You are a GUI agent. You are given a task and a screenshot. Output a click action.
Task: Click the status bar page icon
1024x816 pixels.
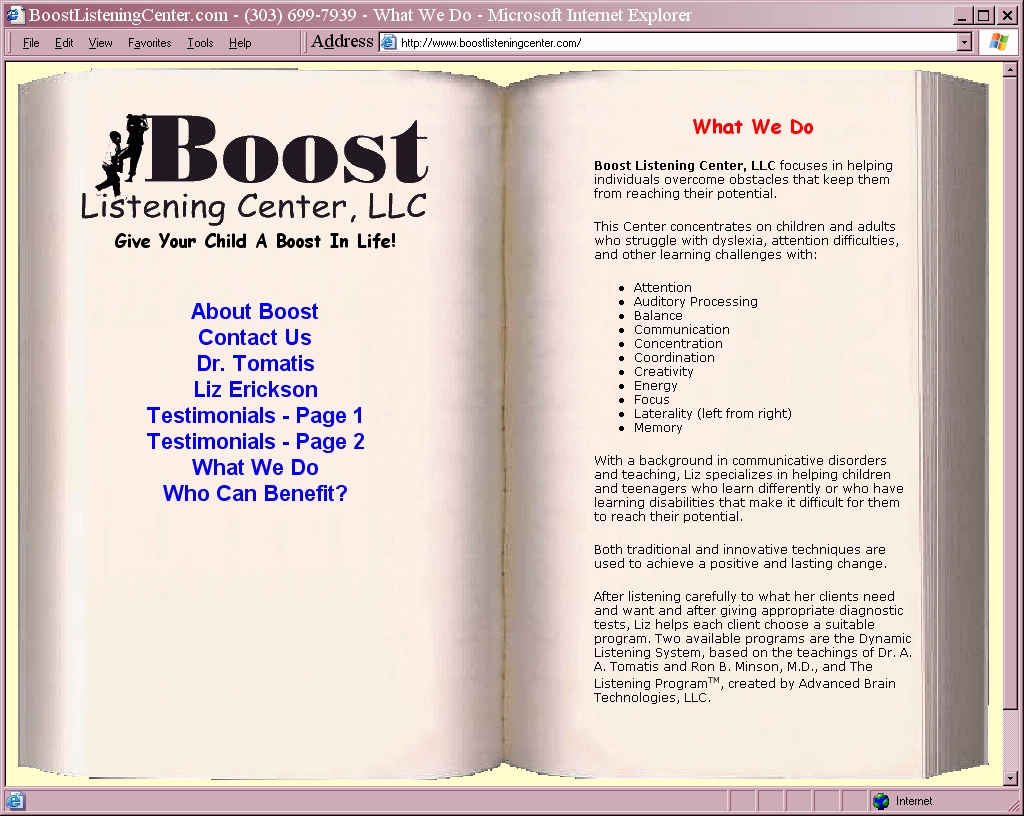click(x=14, y=801)
